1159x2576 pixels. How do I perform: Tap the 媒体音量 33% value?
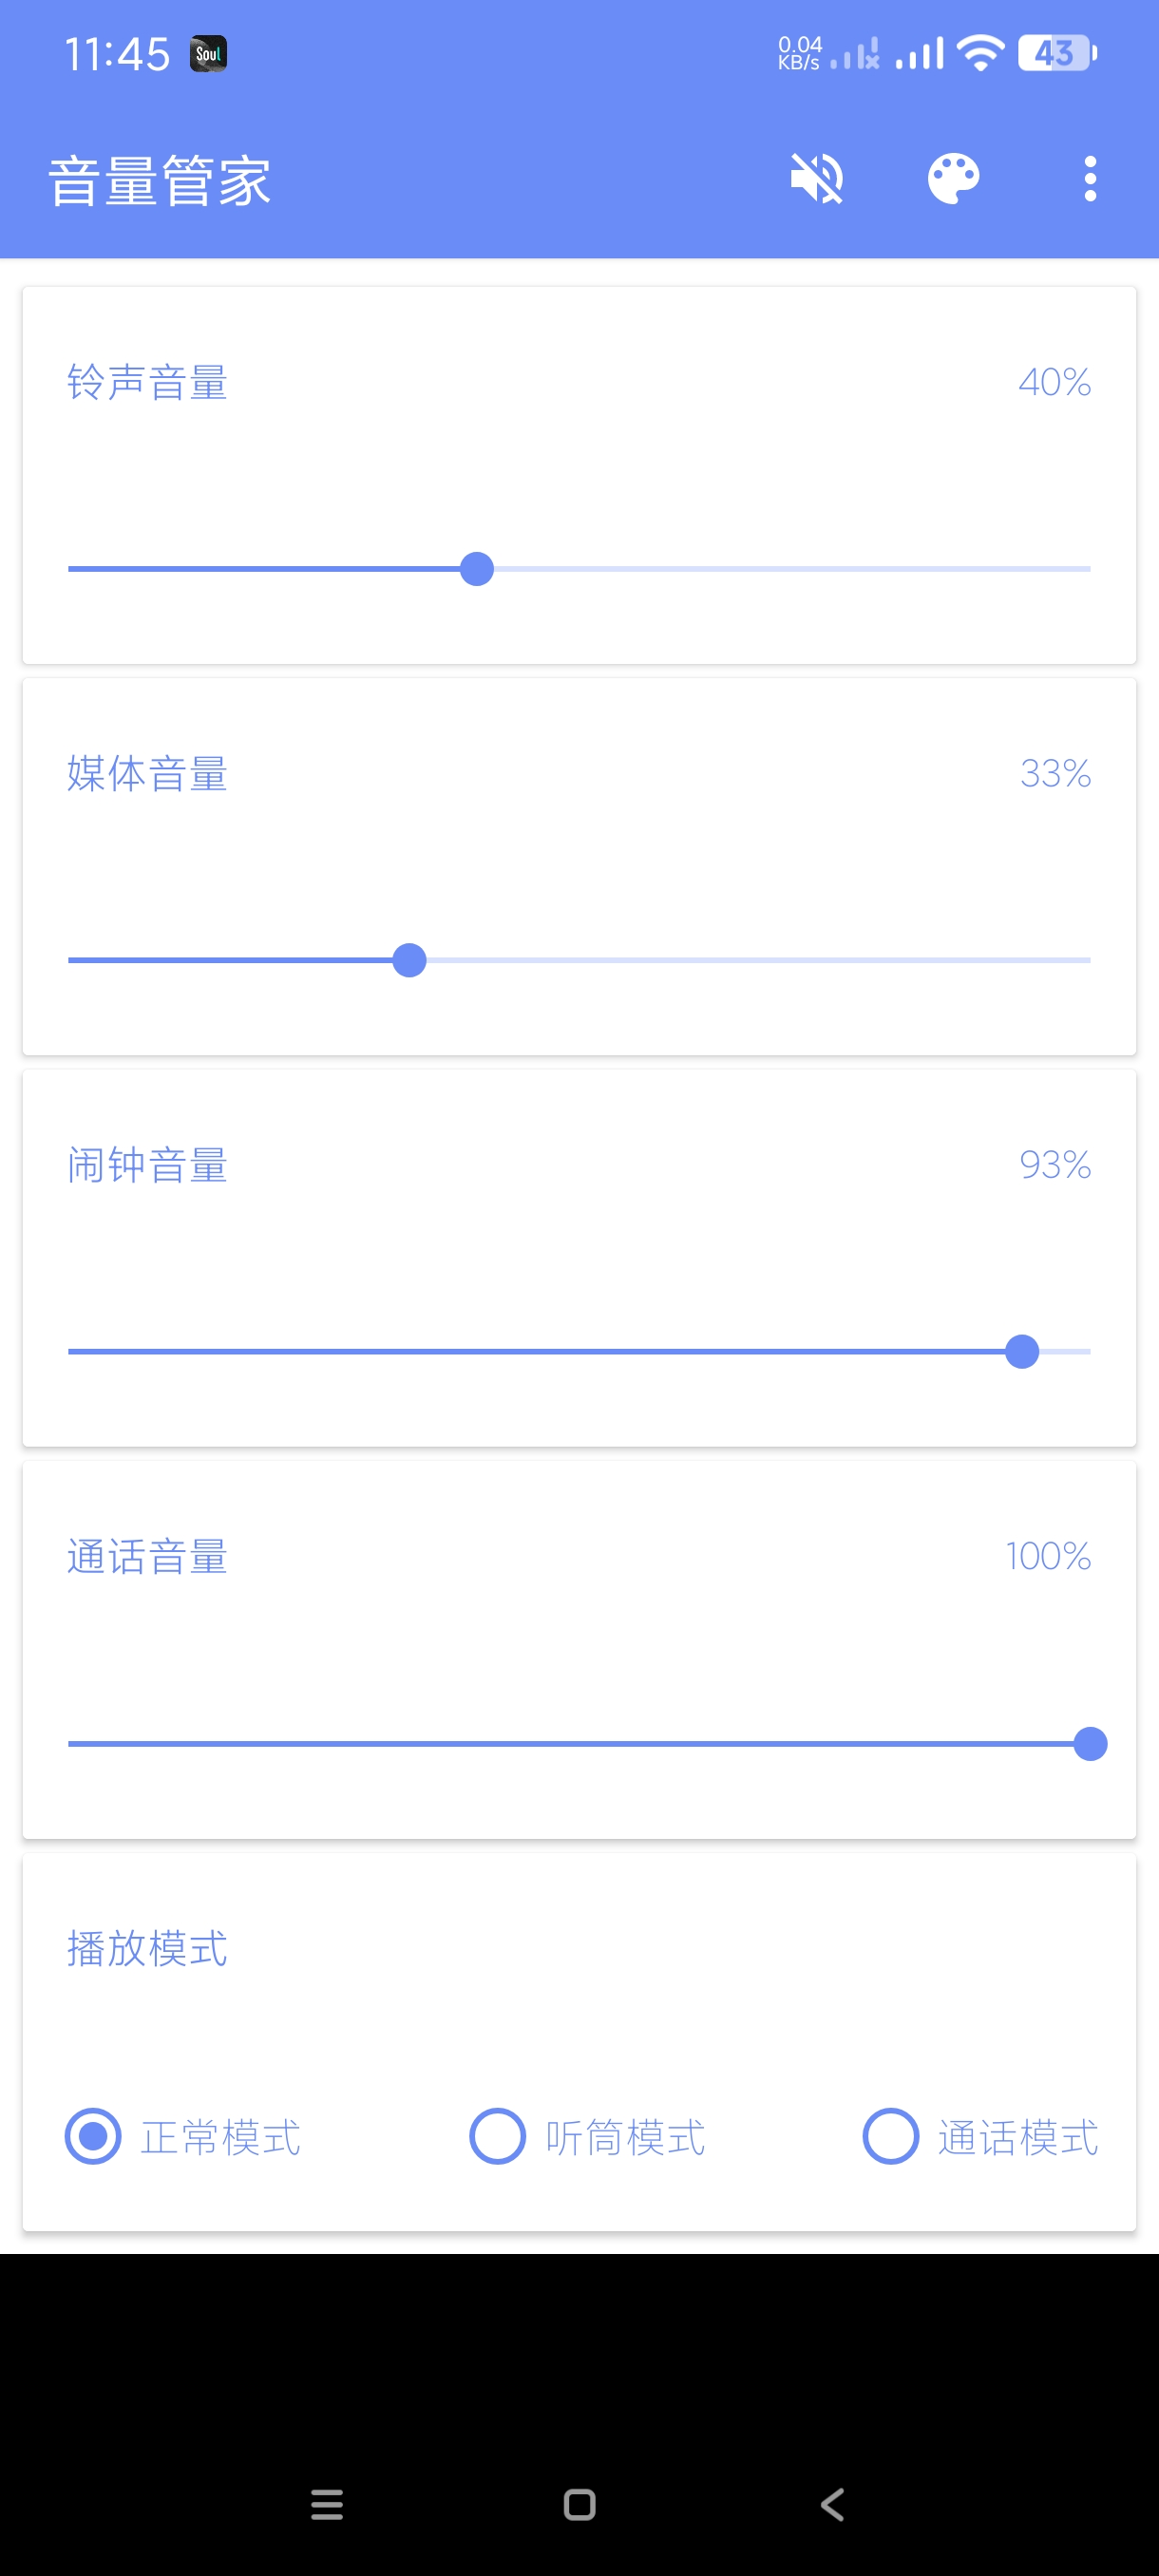coord(1054,773)
